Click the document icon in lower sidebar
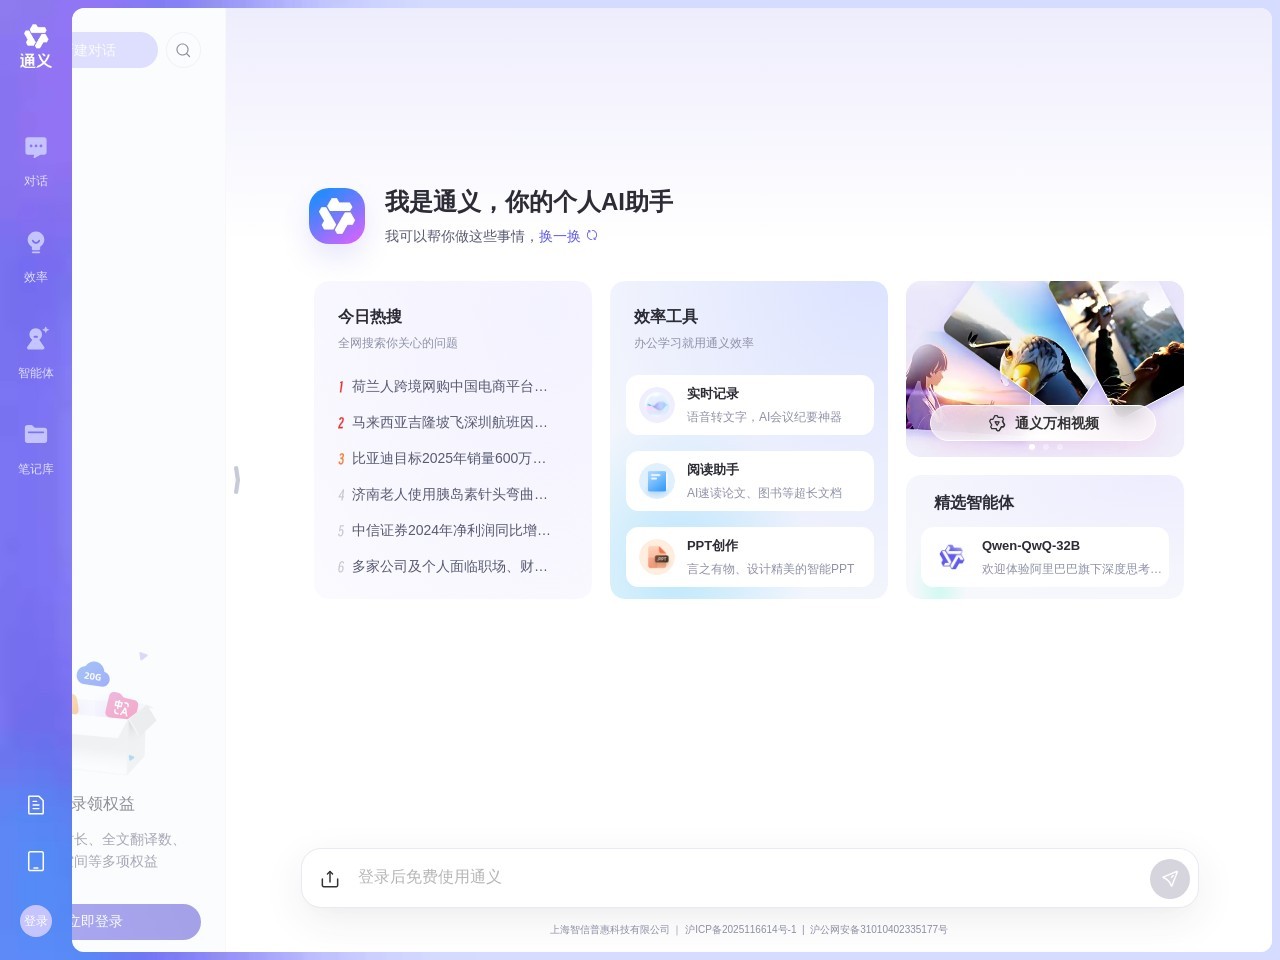Image resolution: width=1280 pixels, height=960 pixels. (36, 805)
